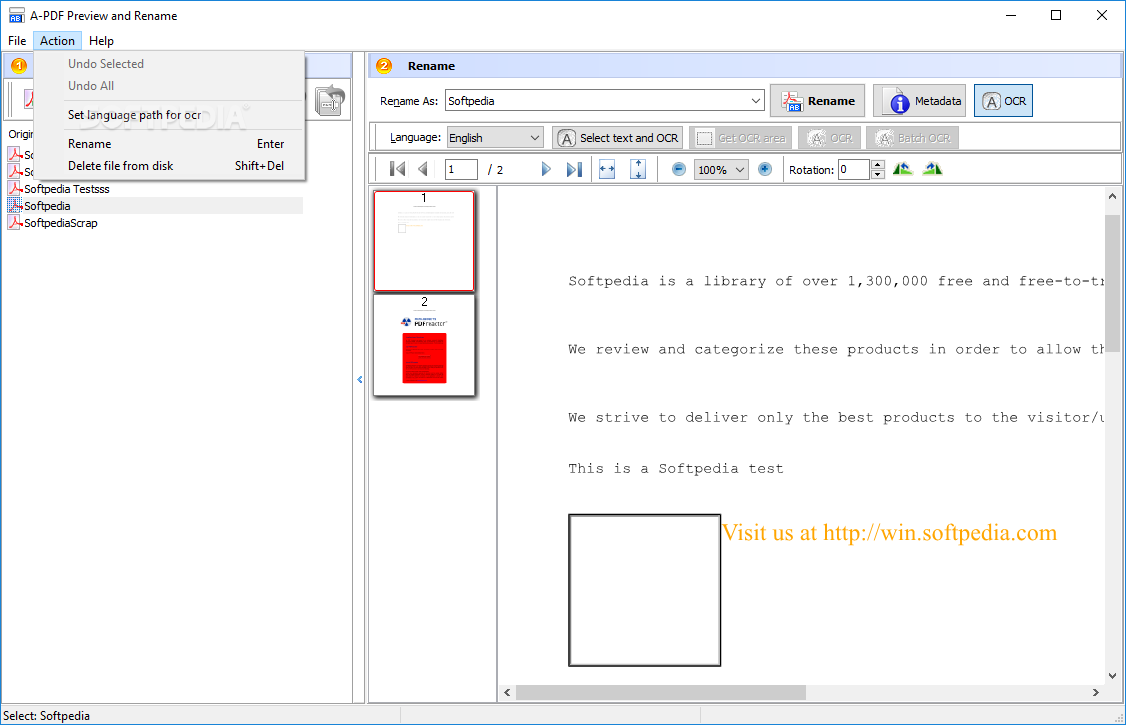Choose Set language path for ocr
The width and height of the screenshot is (1126, 725).
click(169, 115)
